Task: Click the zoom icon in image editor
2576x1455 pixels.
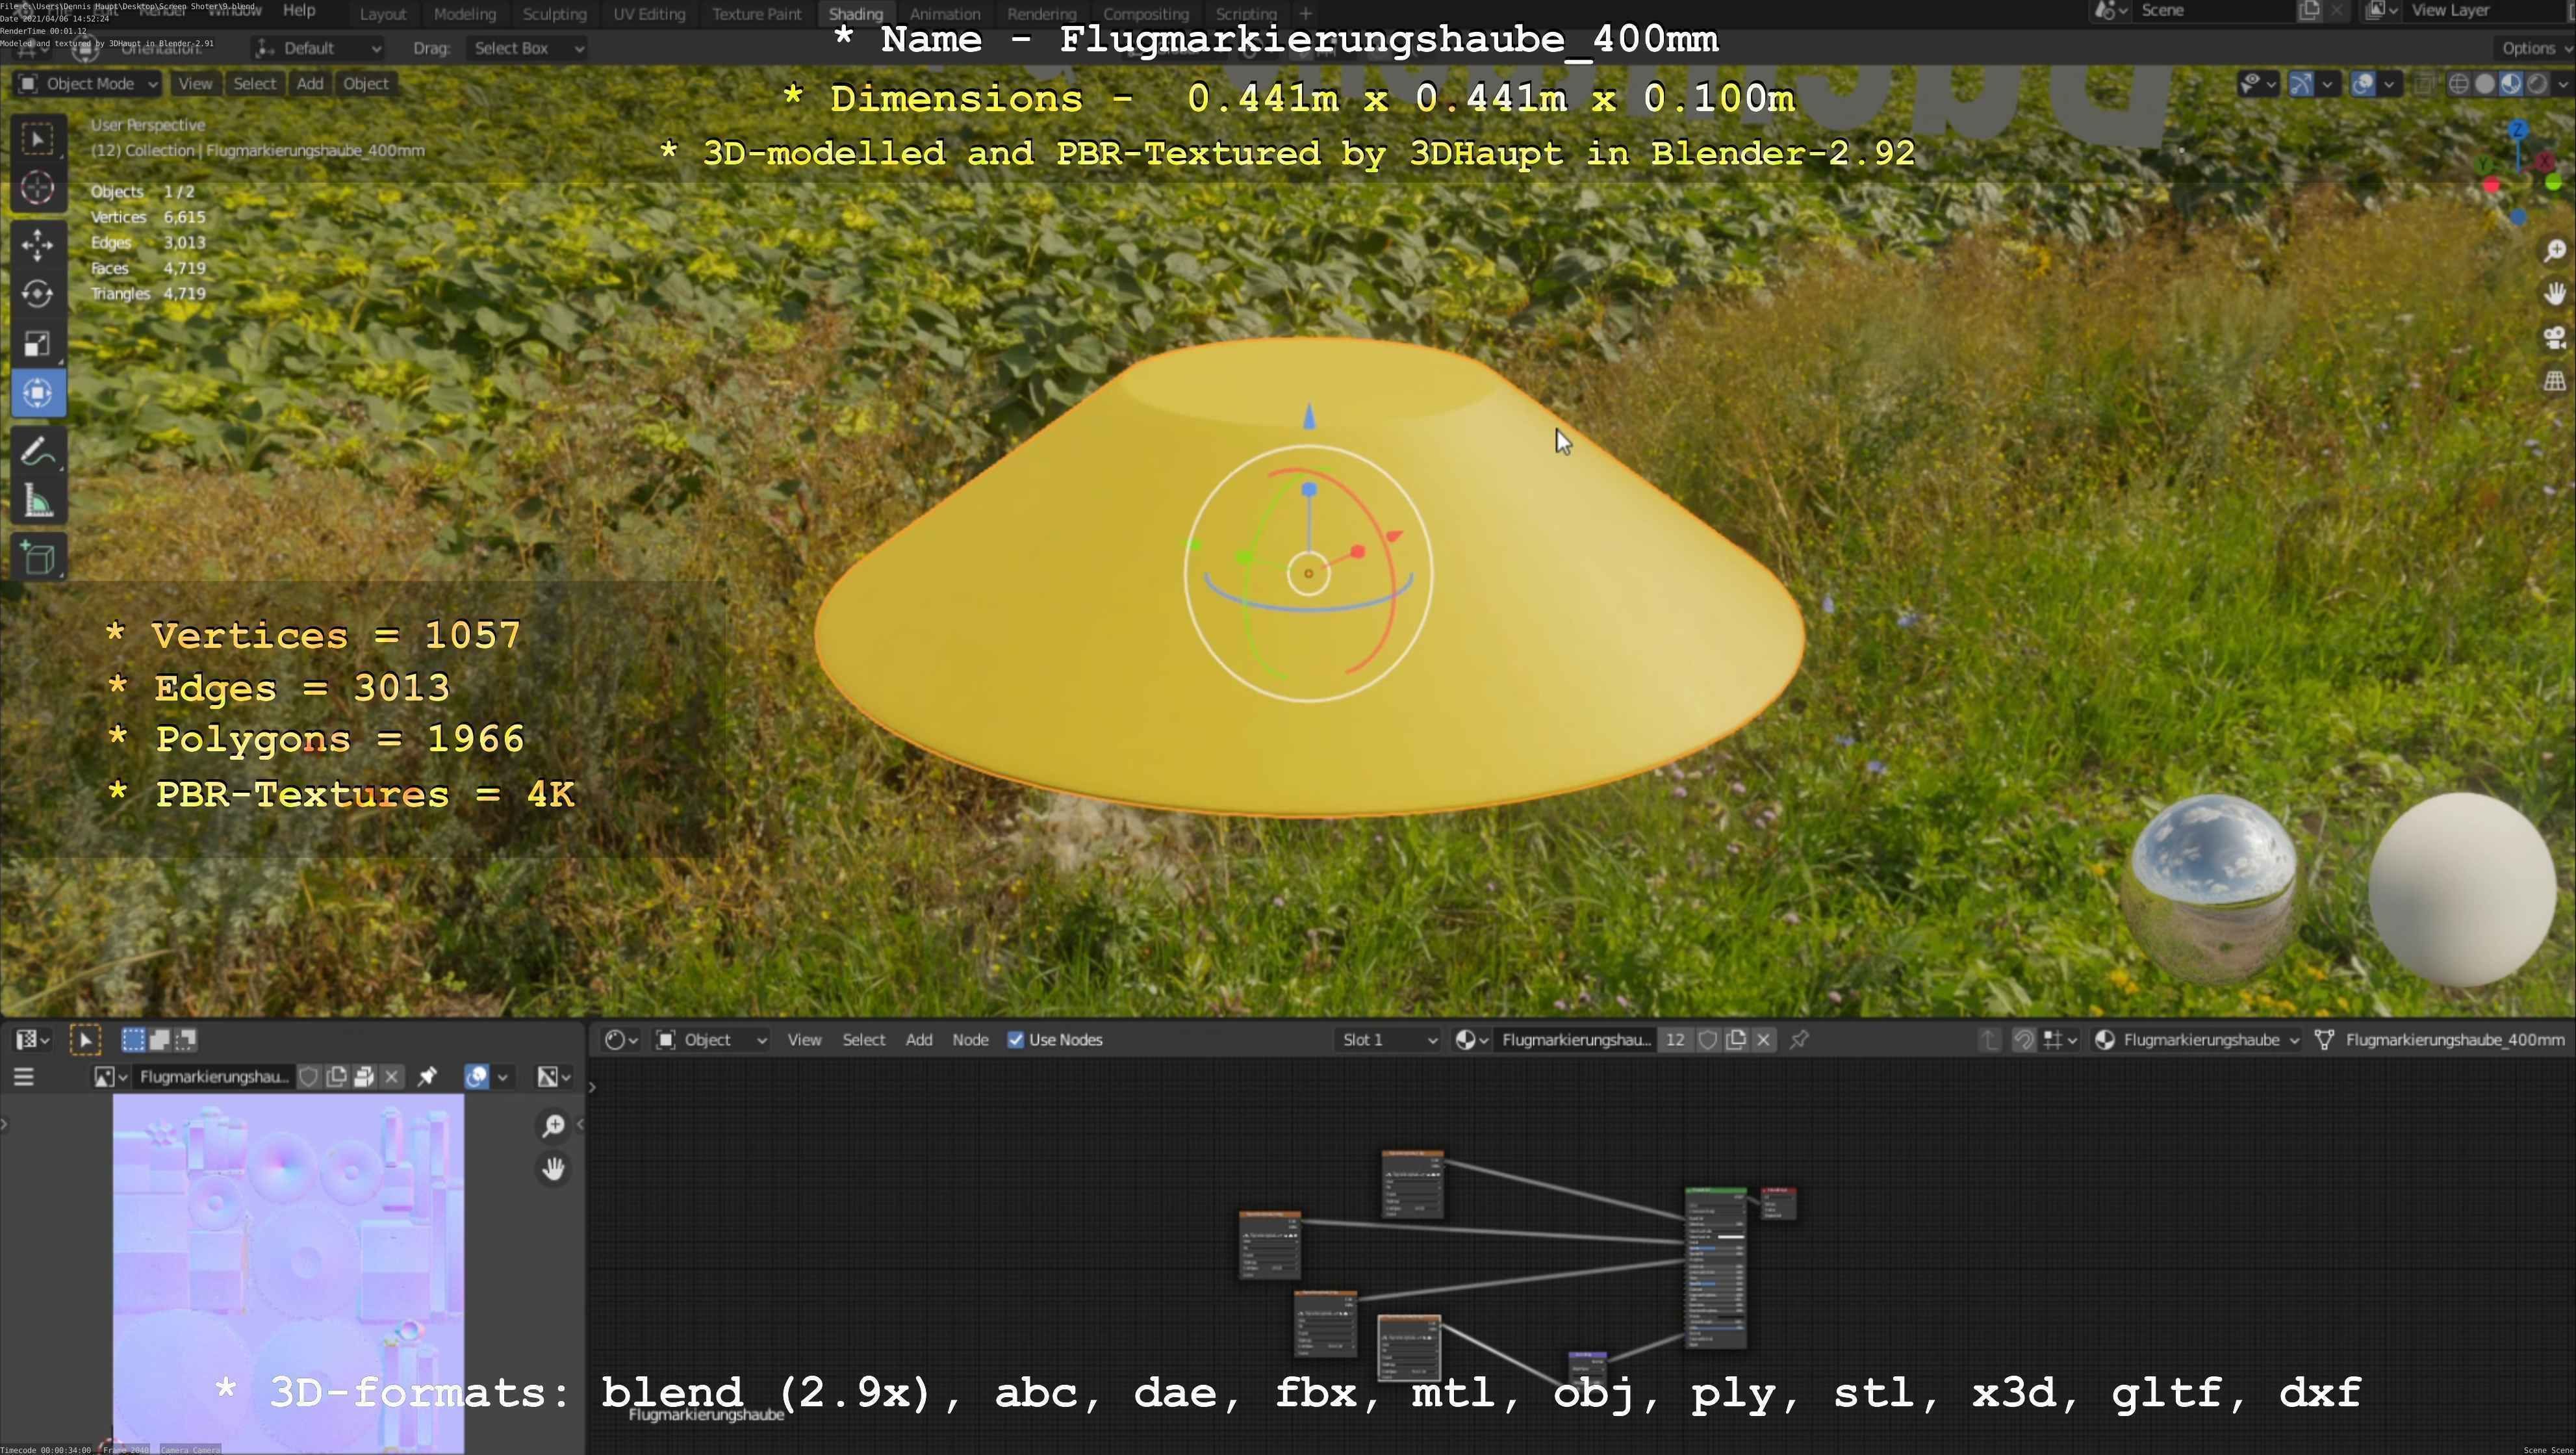Action: click(x=553, y=1126)
